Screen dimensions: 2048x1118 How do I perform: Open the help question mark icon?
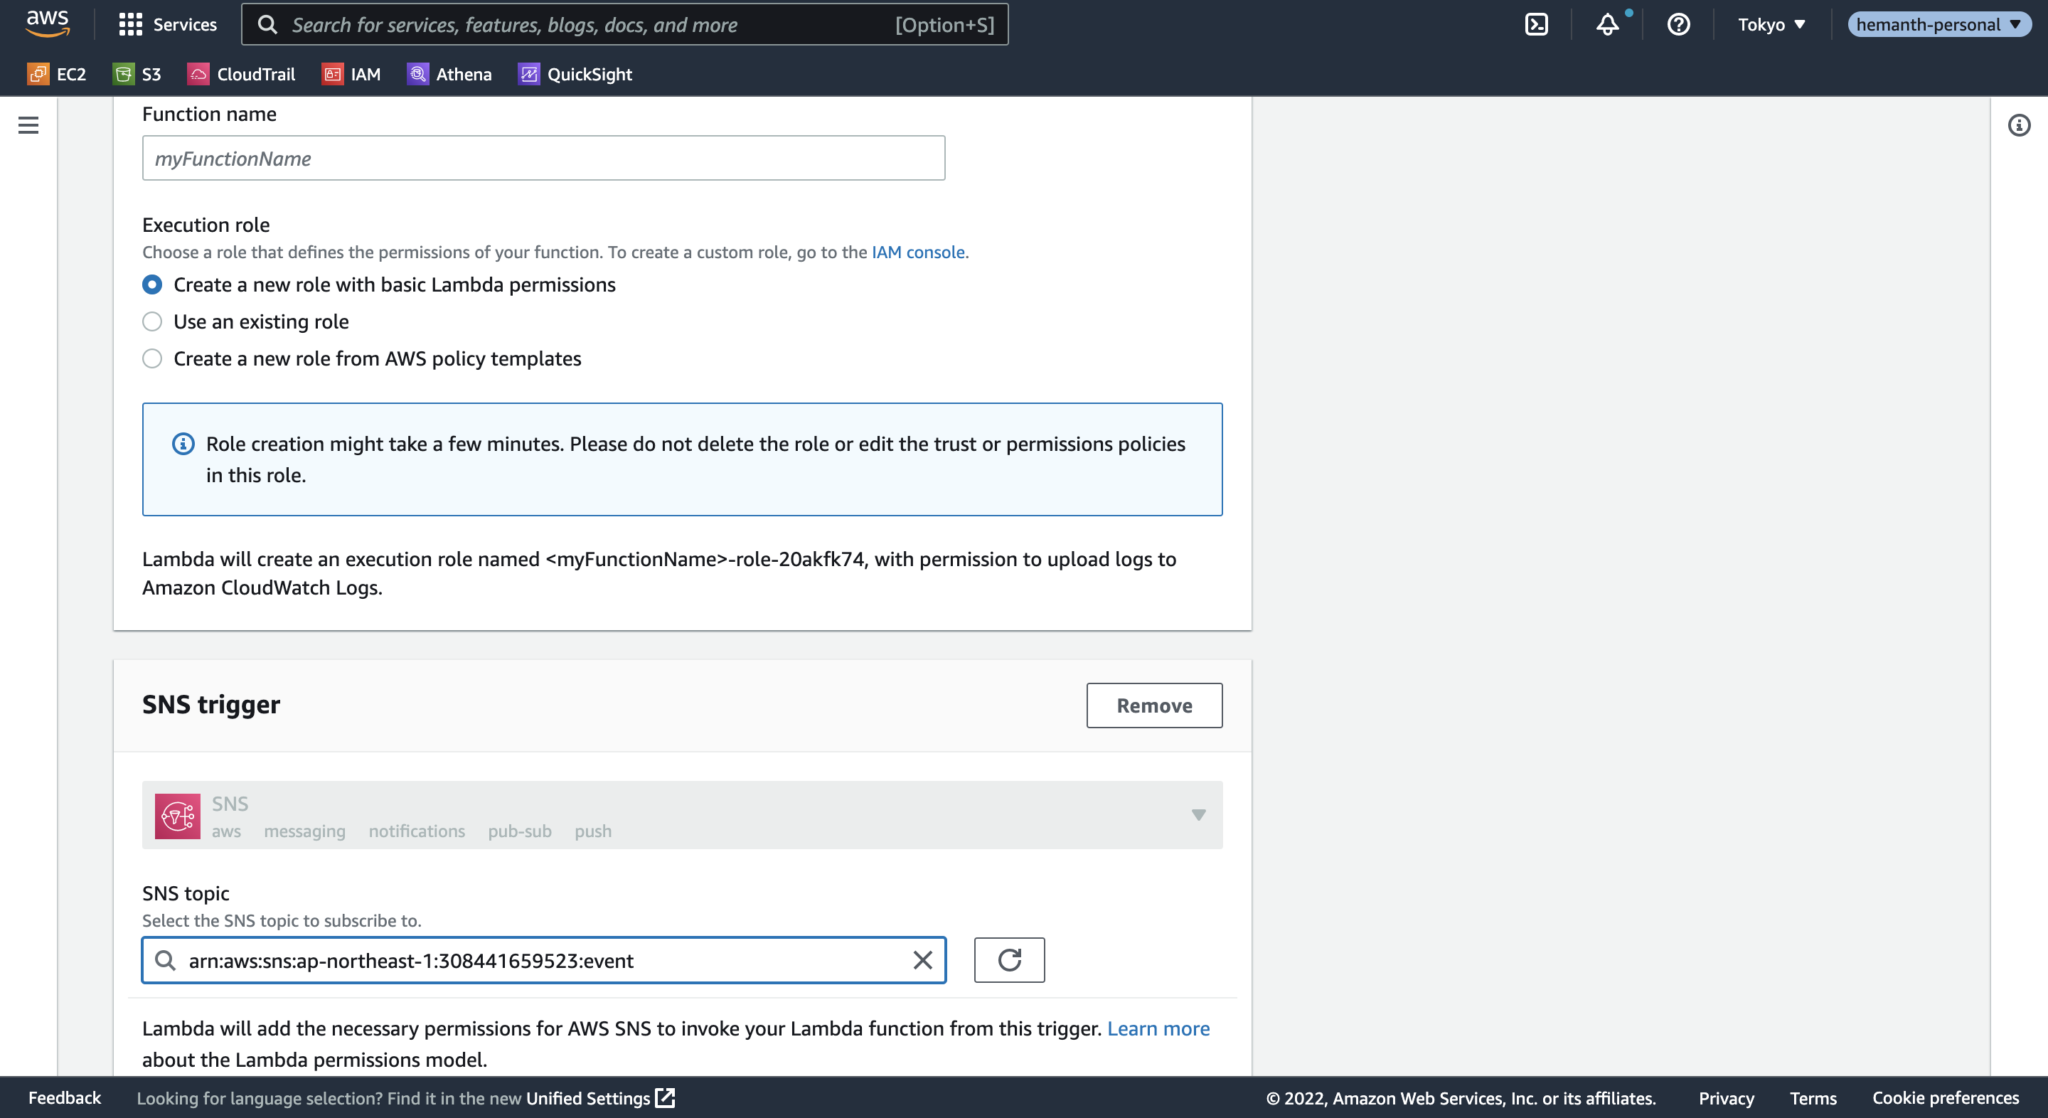(1678, 25)
